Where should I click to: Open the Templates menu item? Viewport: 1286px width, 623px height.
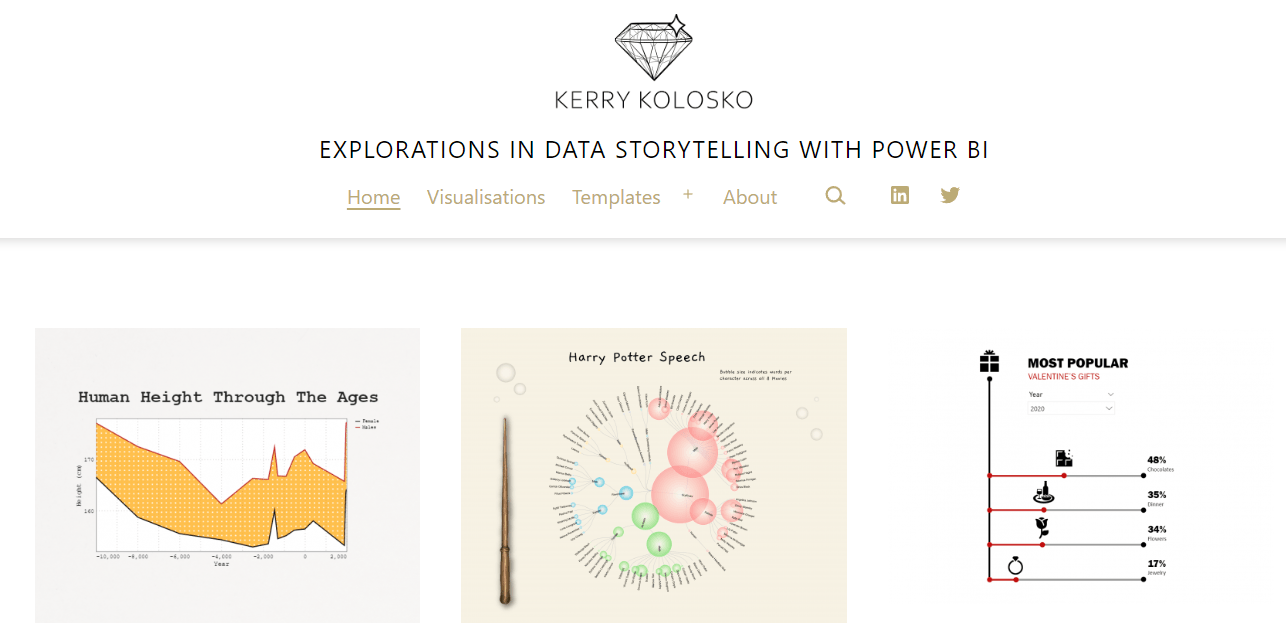pyautogui.click(x=616, y=197)
